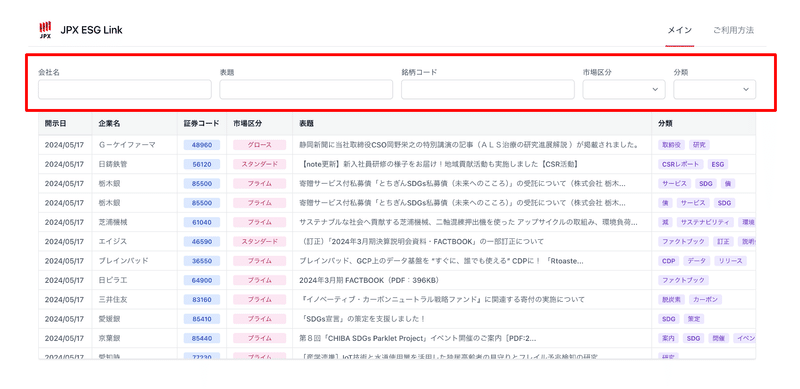Click the 策定 category tag
The height and width of the screenshot is (389, 800).
pos(693,319)
